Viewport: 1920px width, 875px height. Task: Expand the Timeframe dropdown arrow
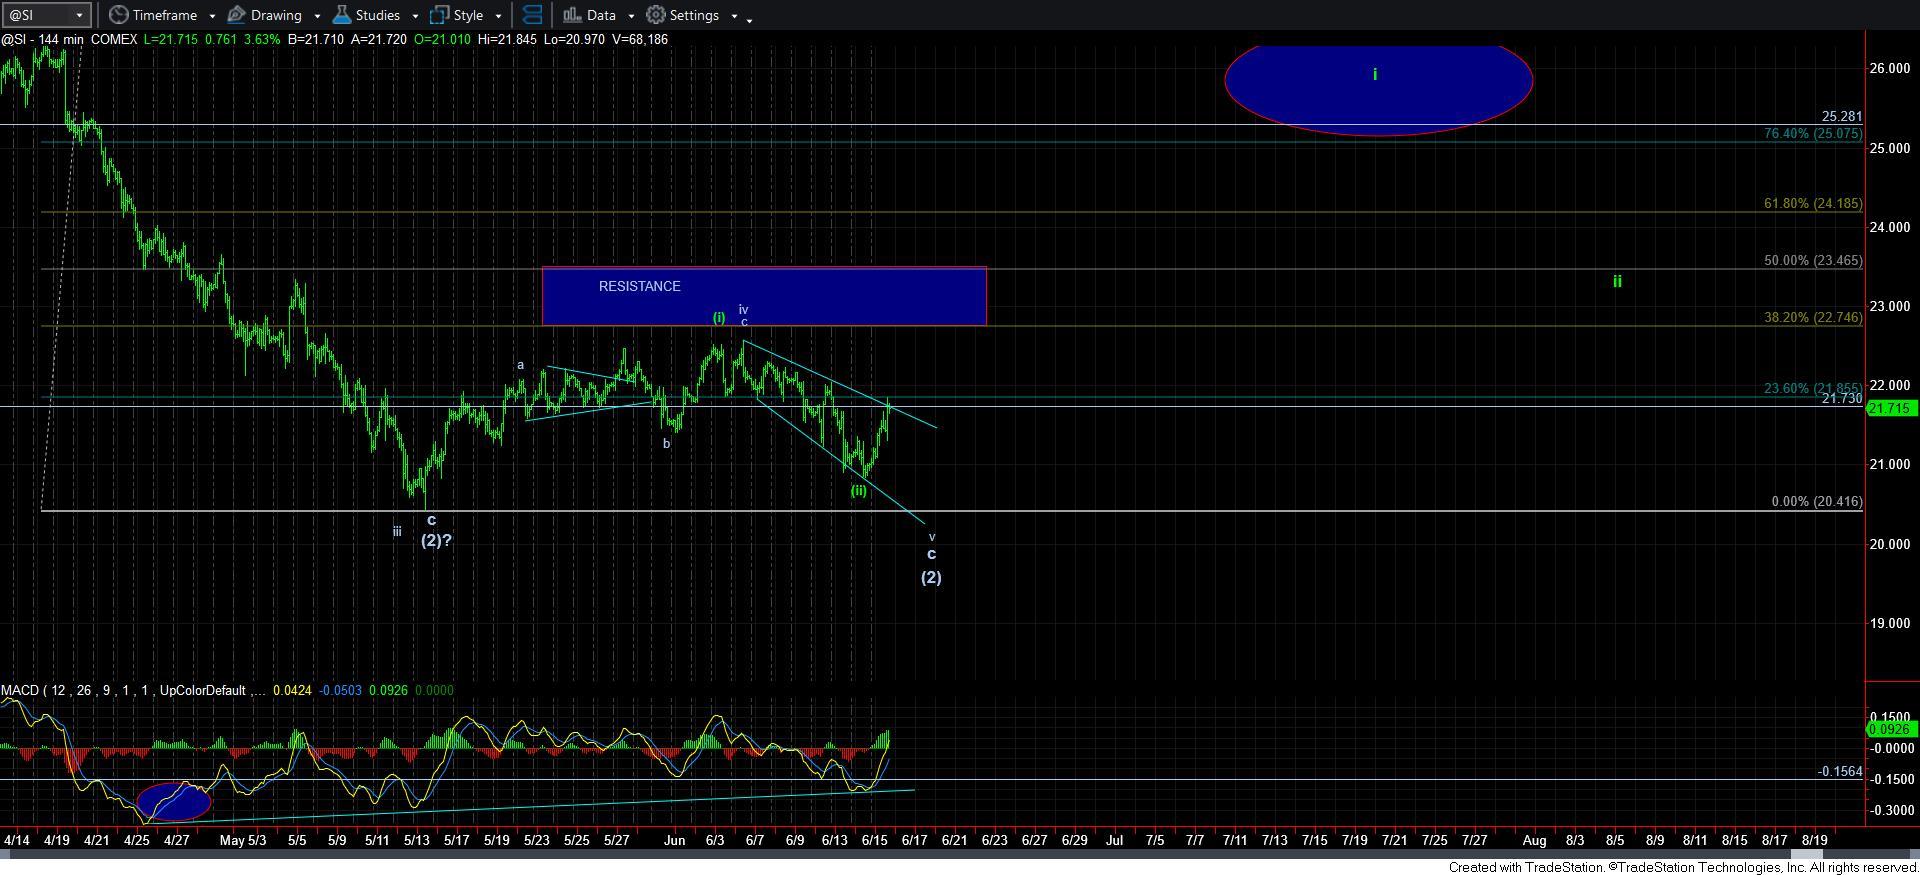(x=212, y=16)
